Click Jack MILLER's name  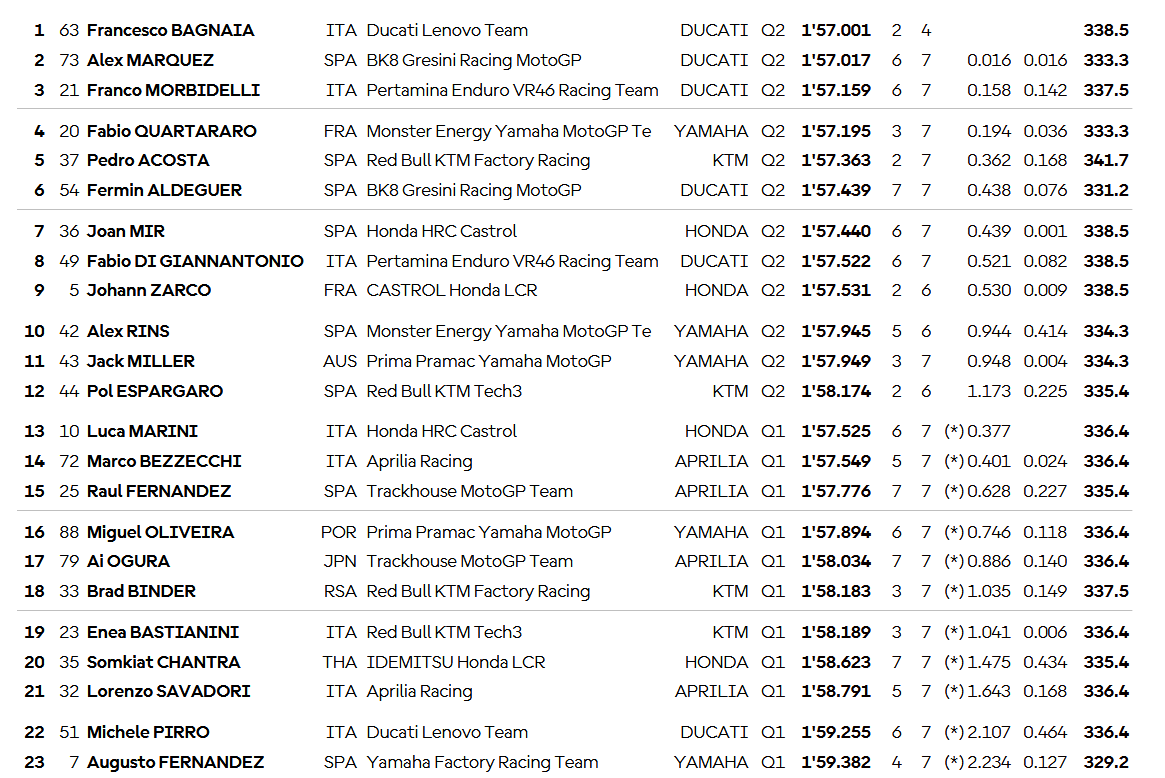point(140,361)
